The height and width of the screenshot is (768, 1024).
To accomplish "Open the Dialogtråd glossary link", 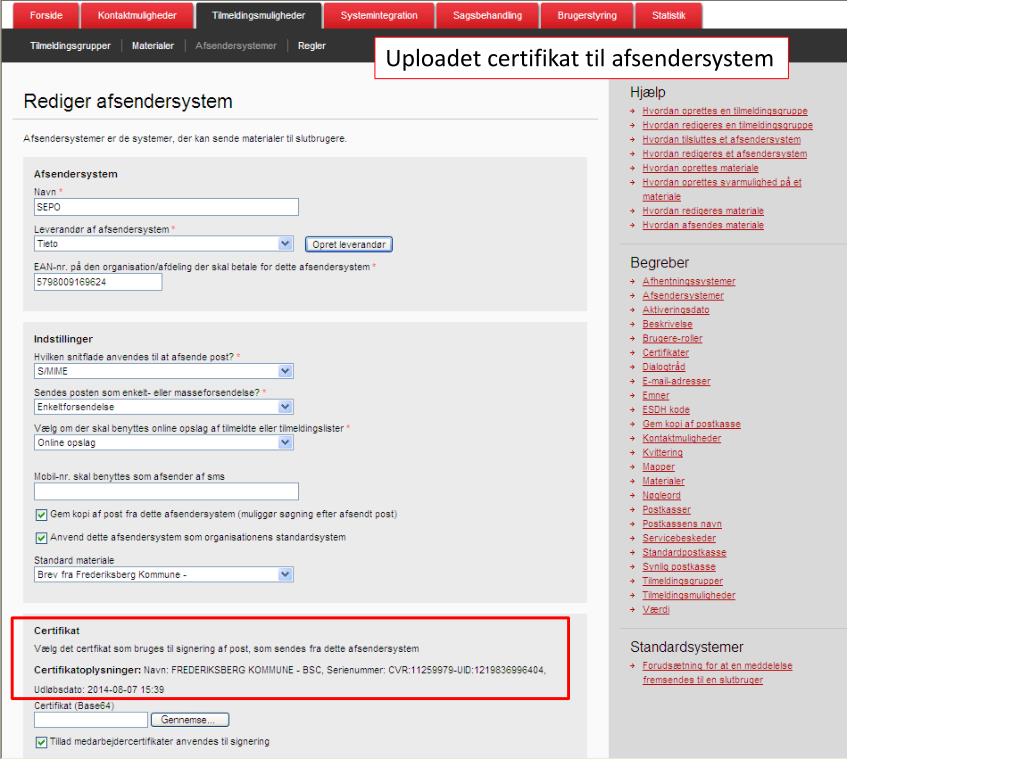I will pyautogui.click(x=664, y=367).
